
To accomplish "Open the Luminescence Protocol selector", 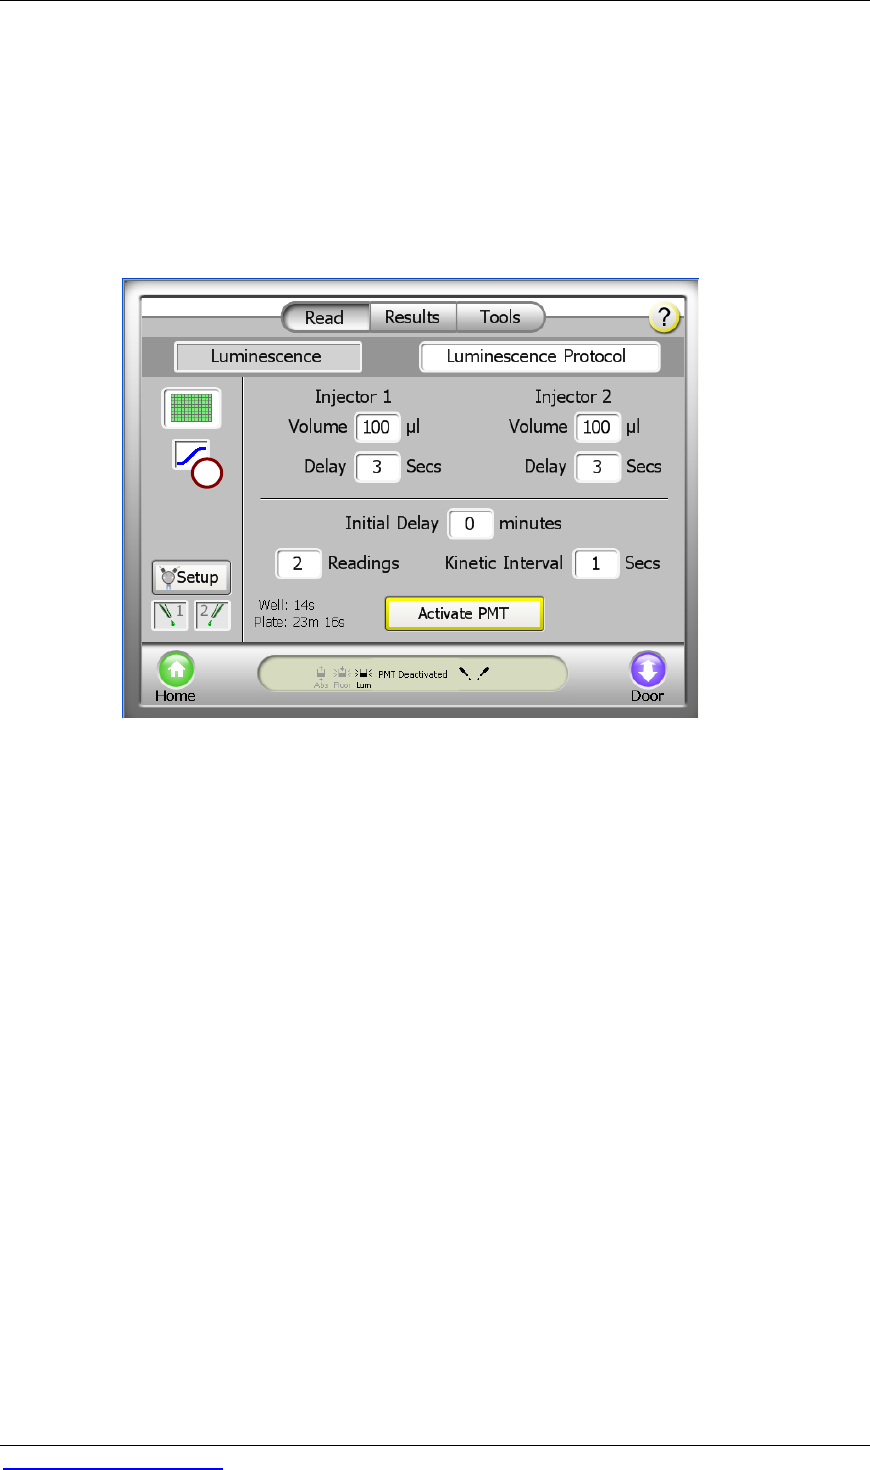I will pyautogui.click(x=539, y=356).
